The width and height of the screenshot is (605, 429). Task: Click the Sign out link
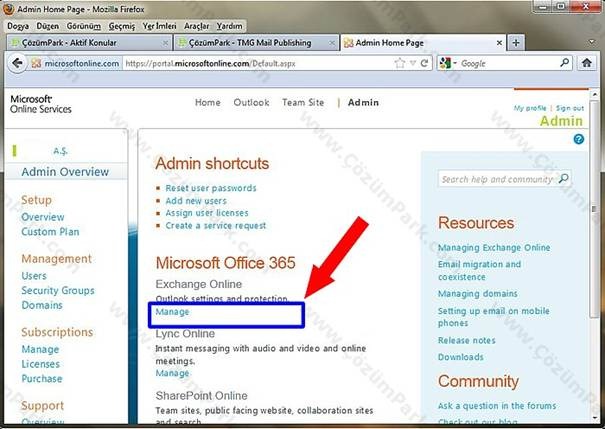tap(570, 108)
